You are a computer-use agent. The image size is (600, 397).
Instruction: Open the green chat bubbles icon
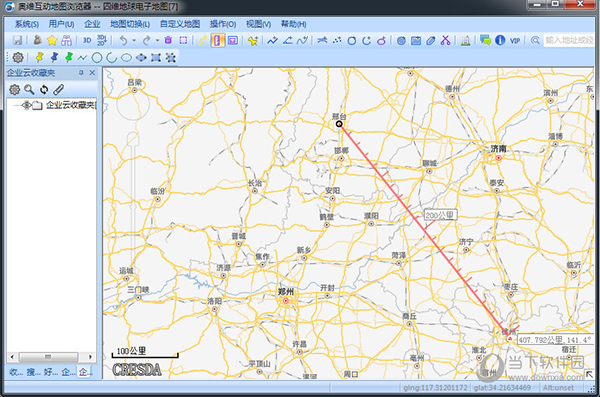(x=485, y=40)
